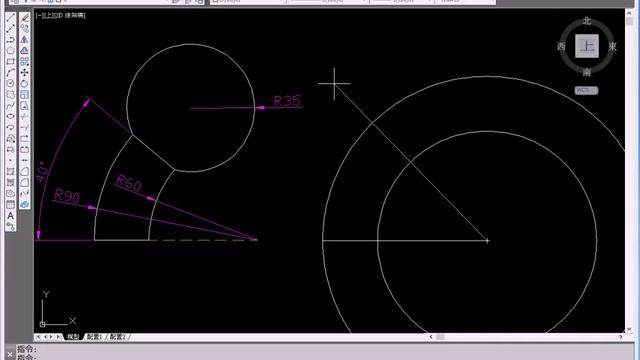Select the Chamfer tool
This screenshot has width=640, height=360.
(x=24, y=171)
